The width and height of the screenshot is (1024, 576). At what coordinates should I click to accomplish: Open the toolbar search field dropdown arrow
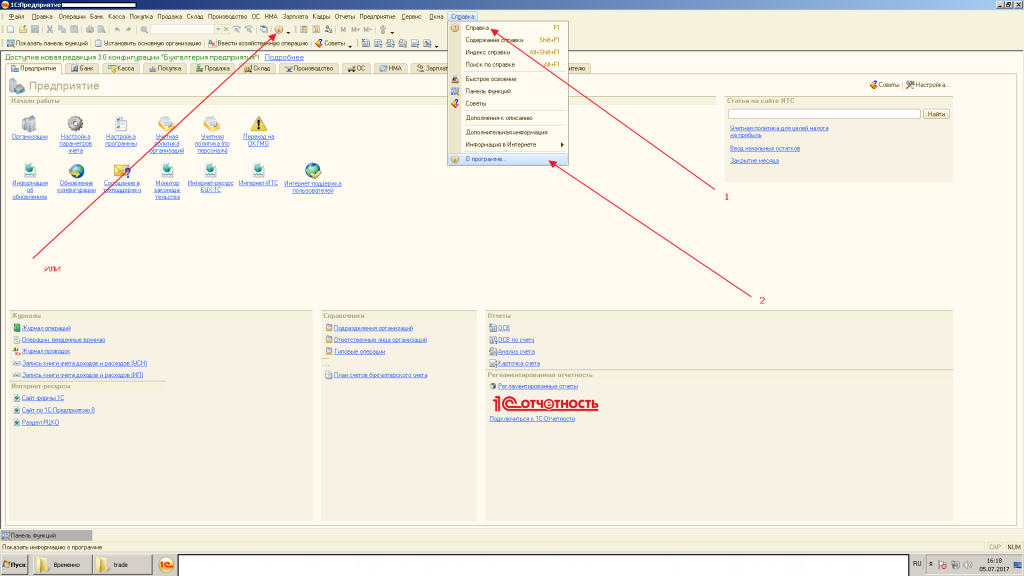click(218, 29)
